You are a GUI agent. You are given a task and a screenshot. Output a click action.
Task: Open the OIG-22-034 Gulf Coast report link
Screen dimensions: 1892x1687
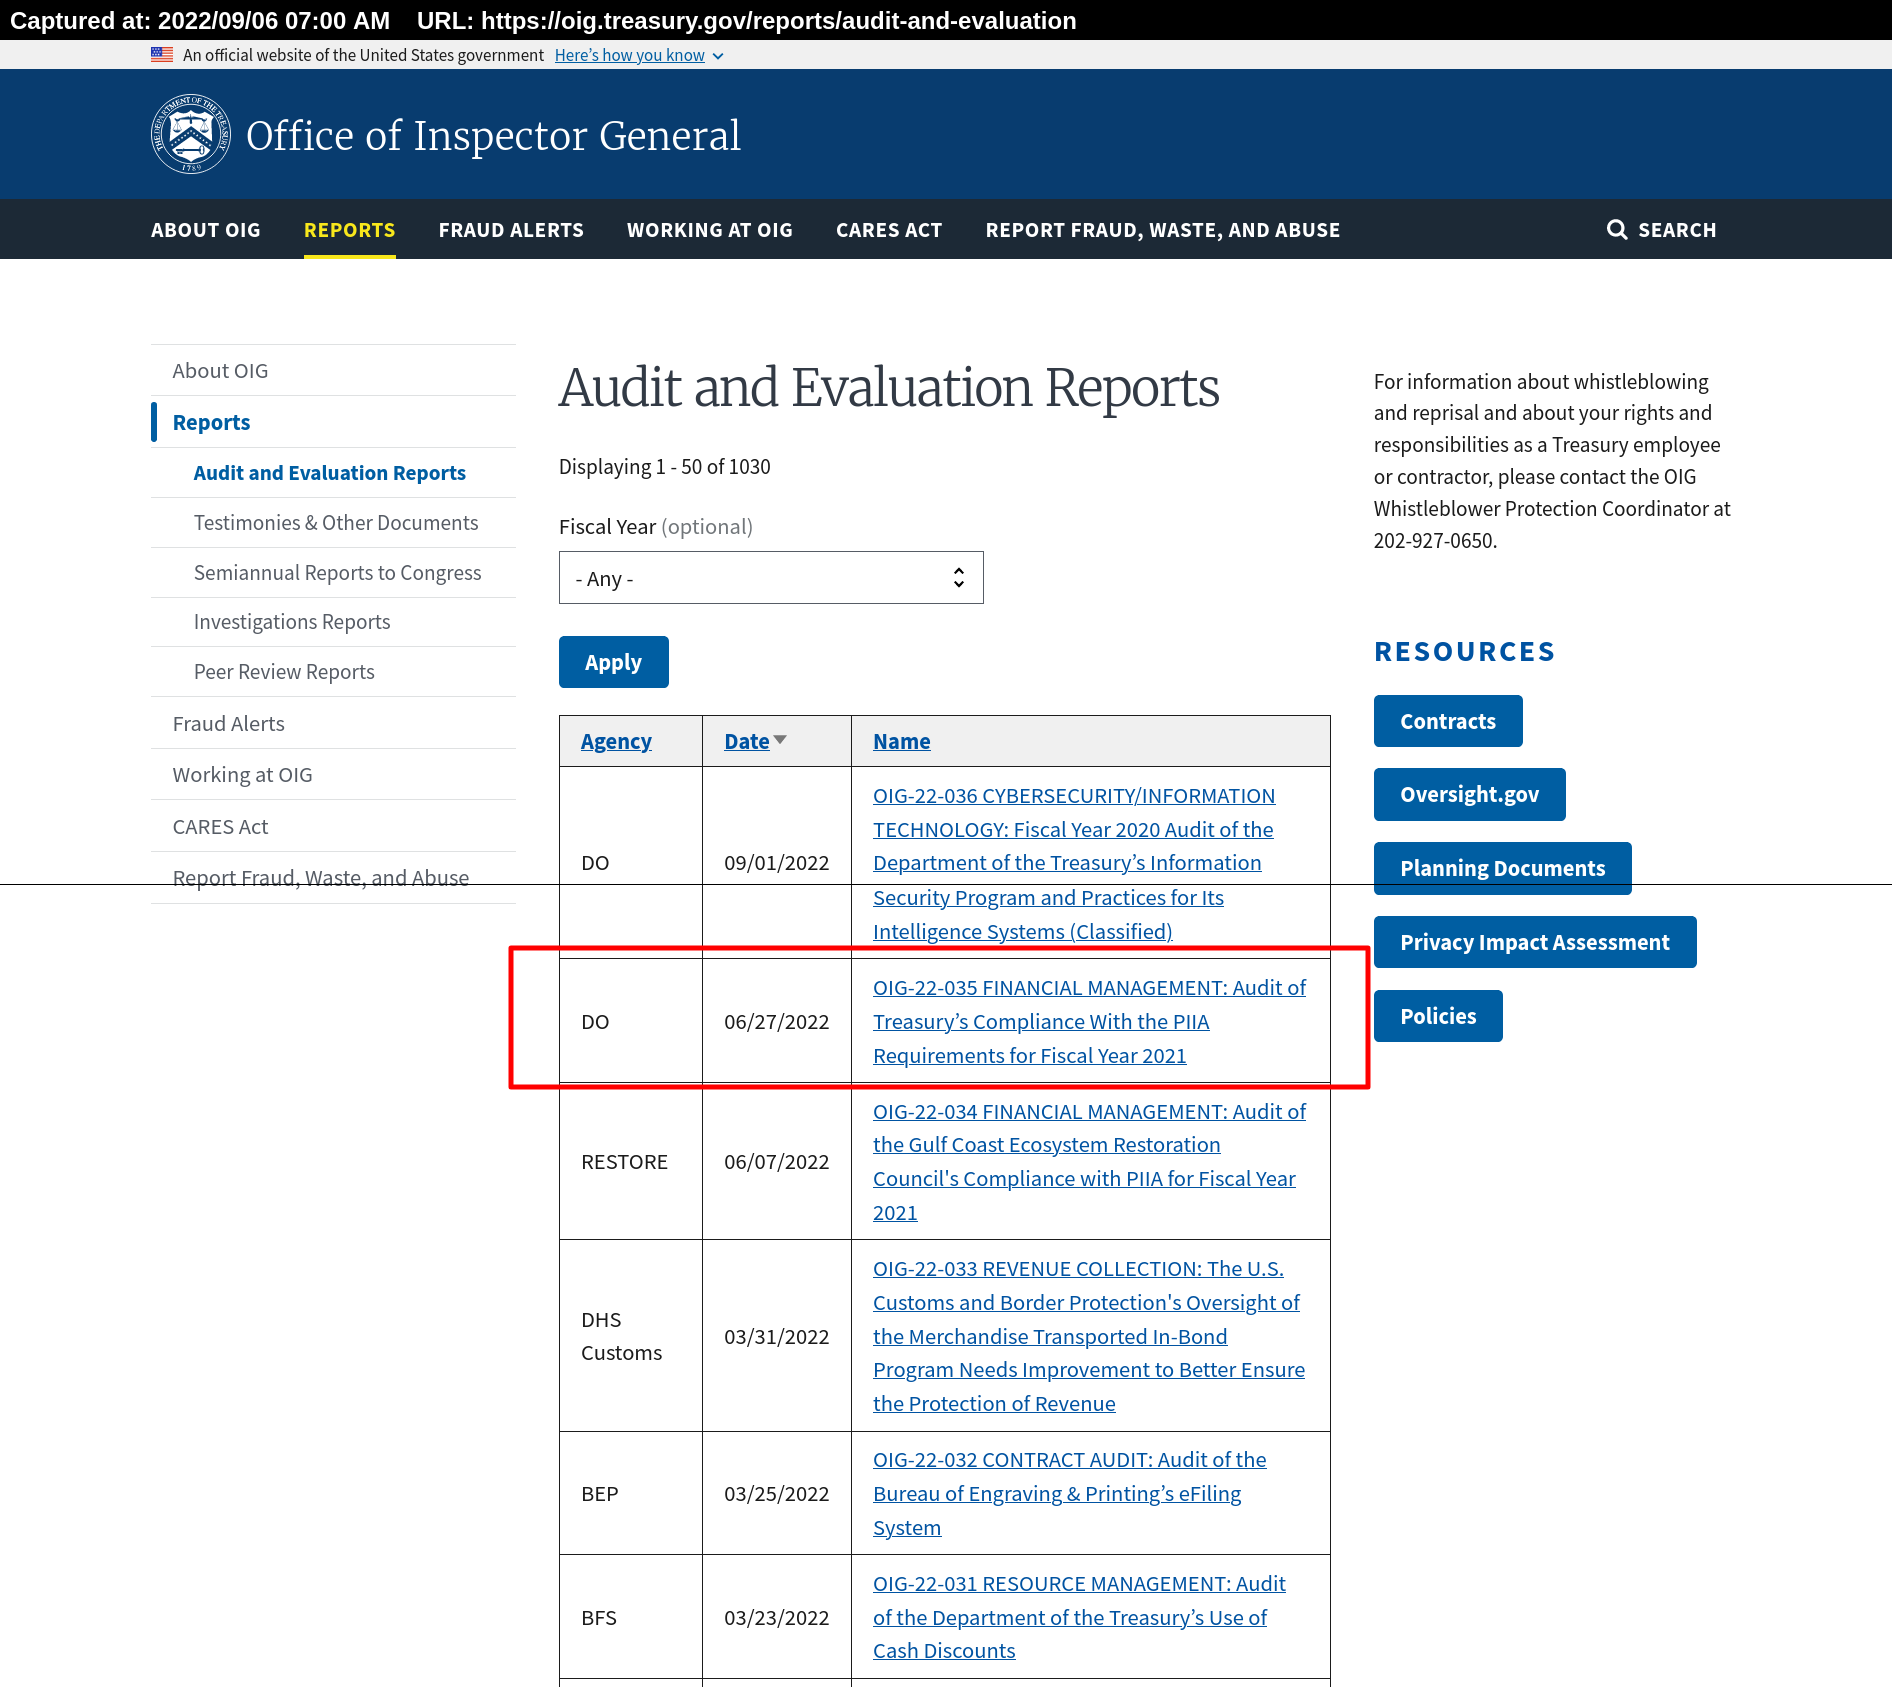pyautogui.click(x=1089, y=1162)
